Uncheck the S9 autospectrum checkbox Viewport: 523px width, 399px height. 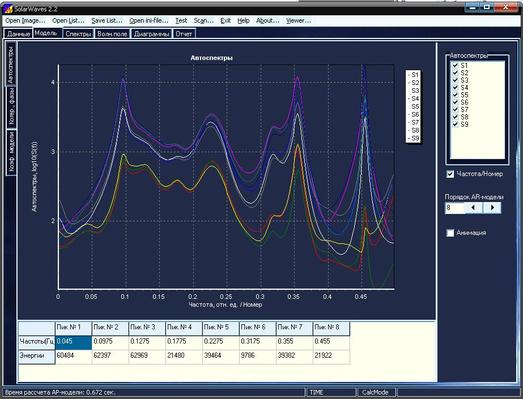tap(455, 124)
